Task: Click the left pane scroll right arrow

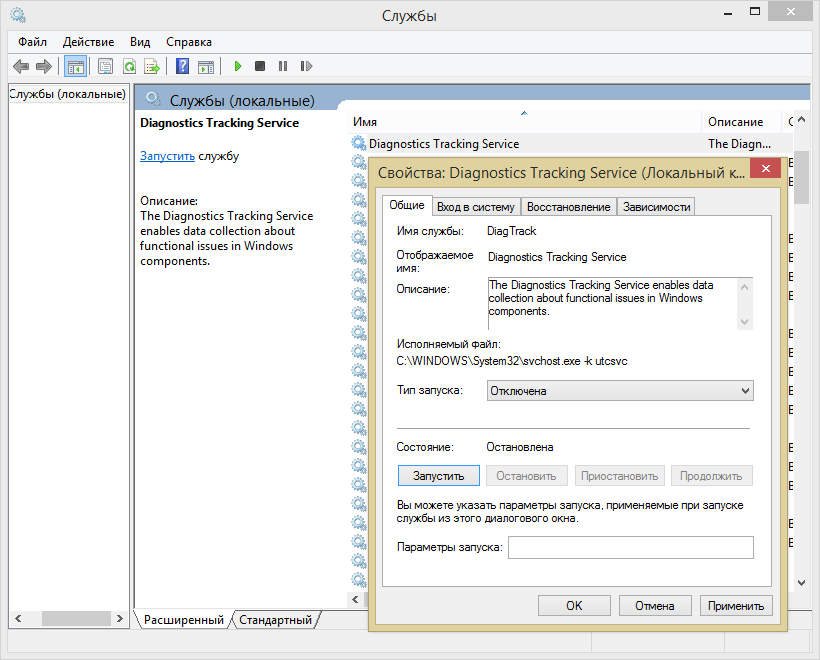Action: (120, 619)
